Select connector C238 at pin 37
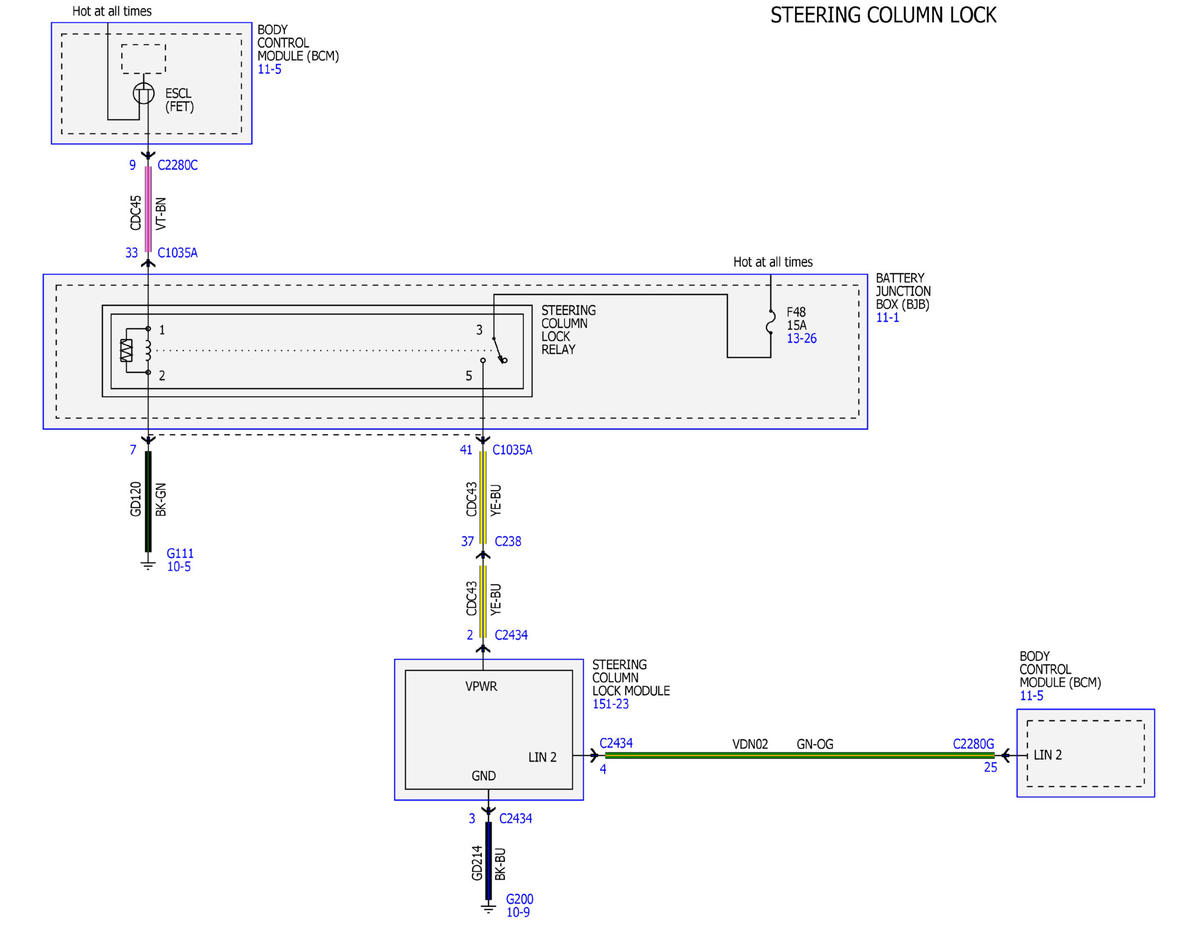Image resolution: width=1200 pixels, height=927 pixels. click(507, 541)
